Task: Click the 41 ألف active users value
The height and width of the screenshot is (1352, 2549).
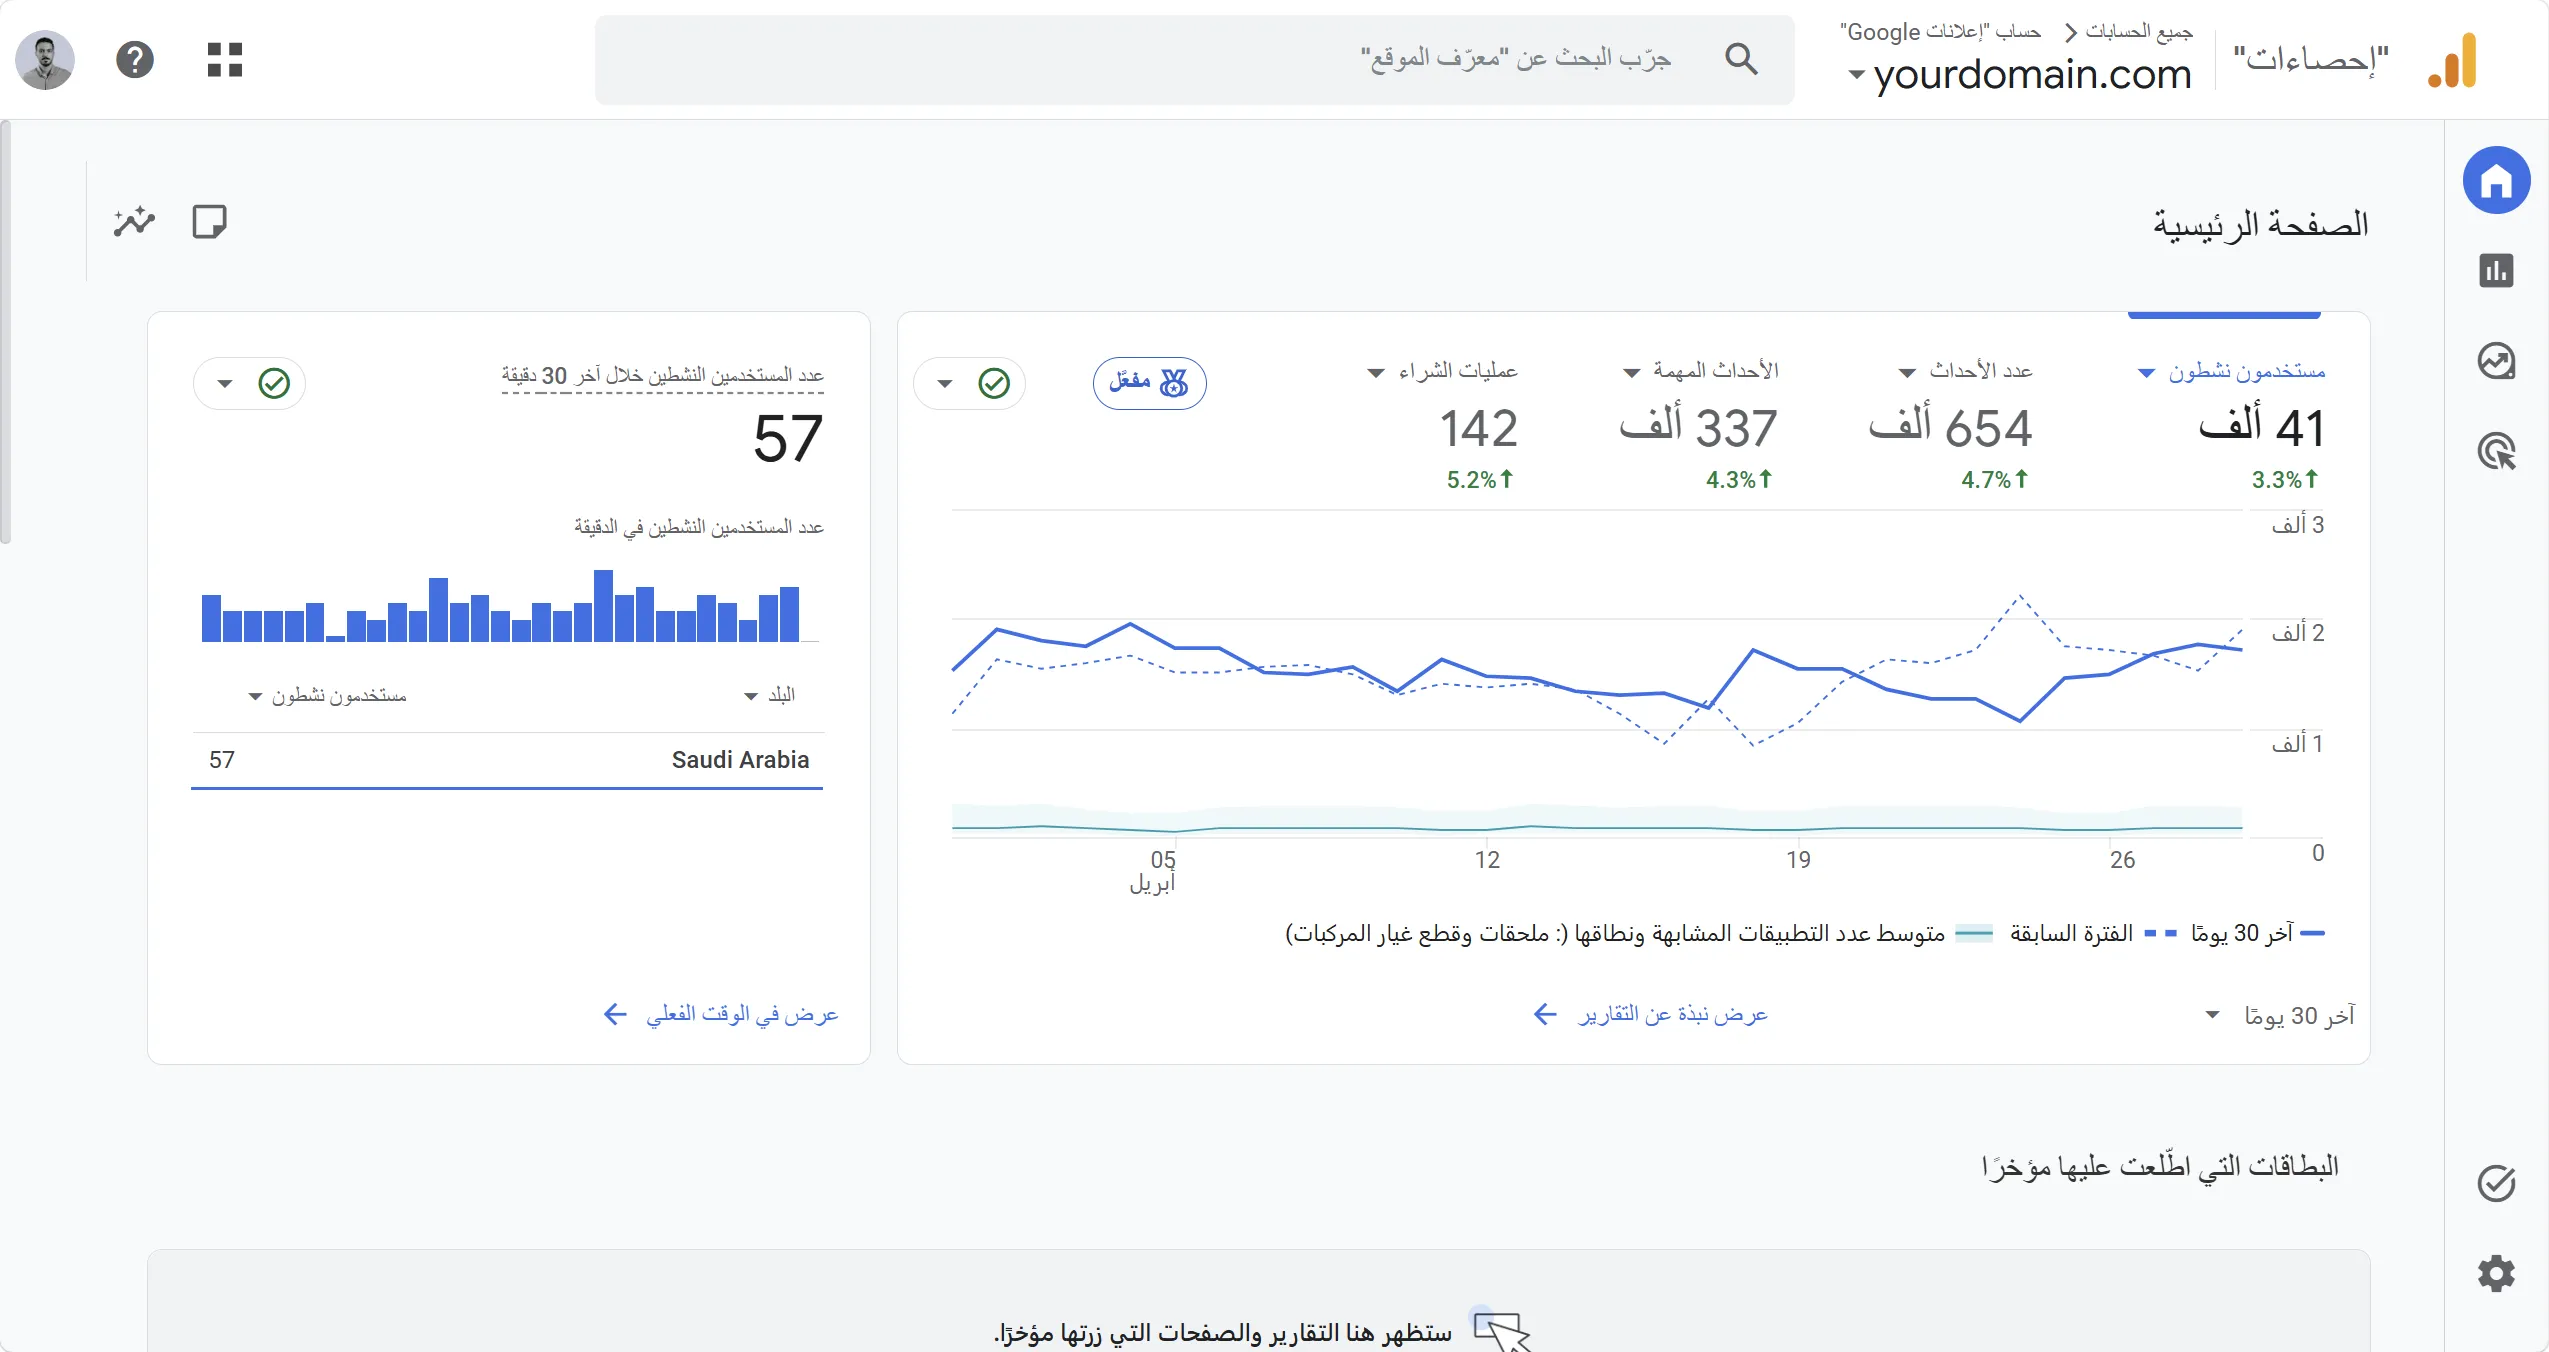Action: 2261,428
